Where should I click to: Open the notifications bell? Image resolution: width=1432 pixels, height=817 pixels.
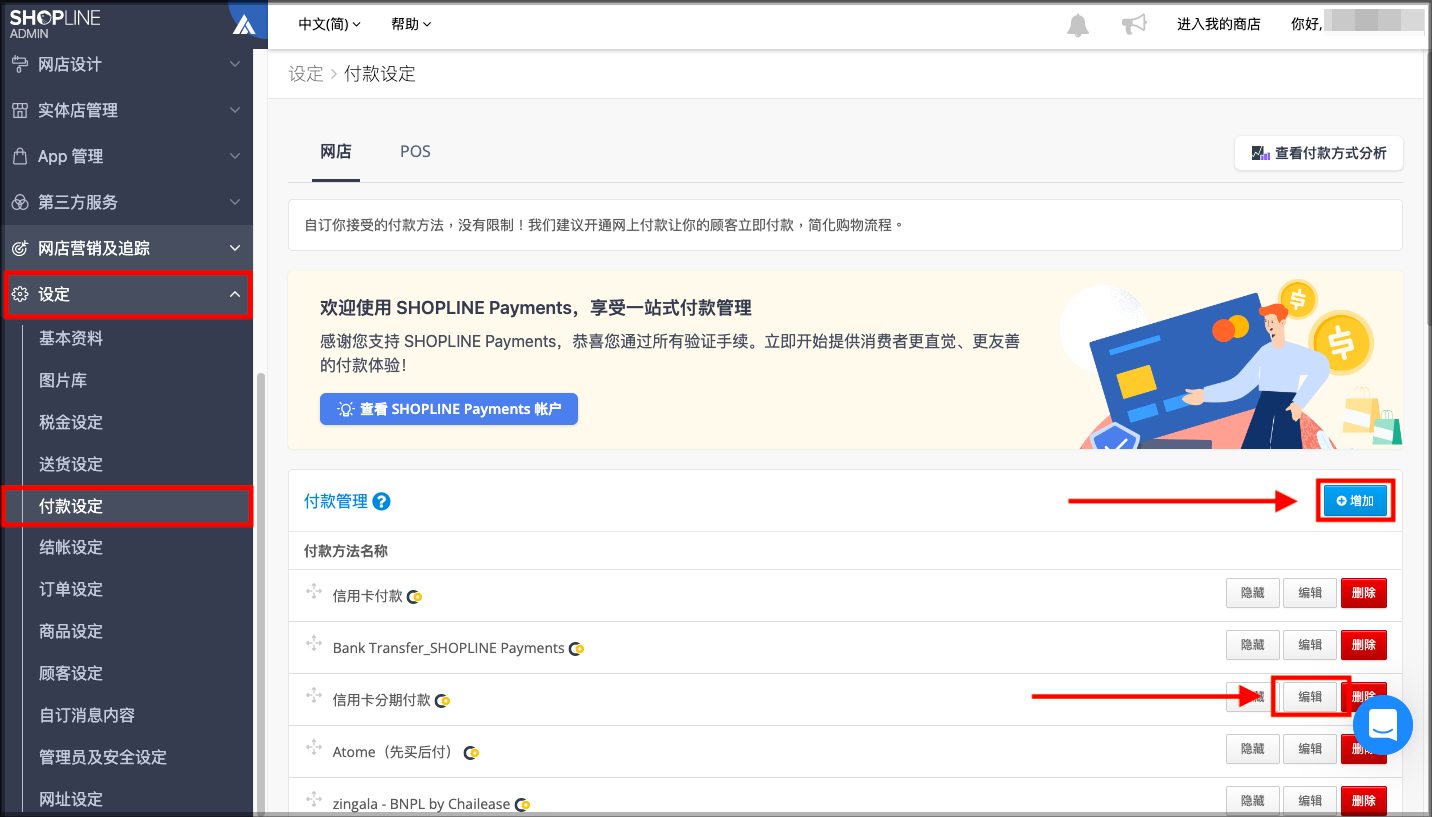point(1078,25)
